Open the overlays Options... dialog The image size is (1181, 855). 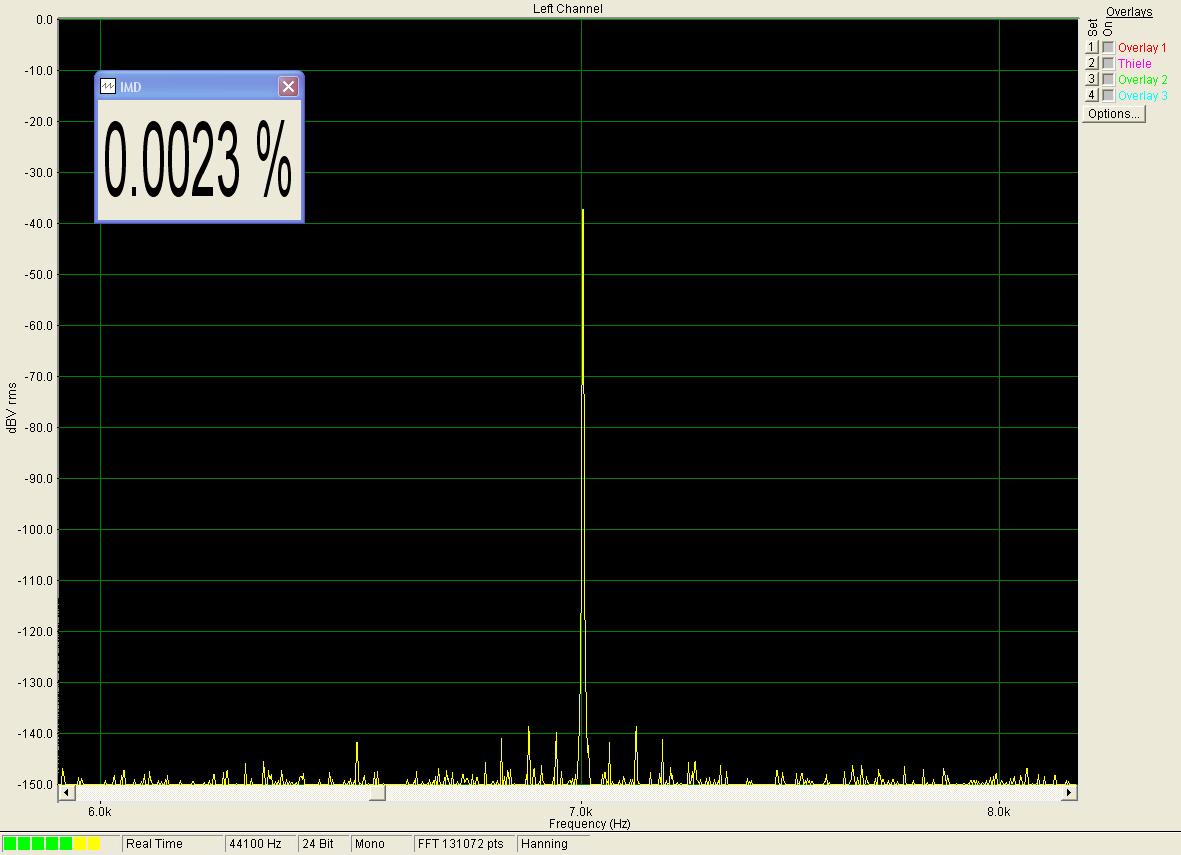1114,114
